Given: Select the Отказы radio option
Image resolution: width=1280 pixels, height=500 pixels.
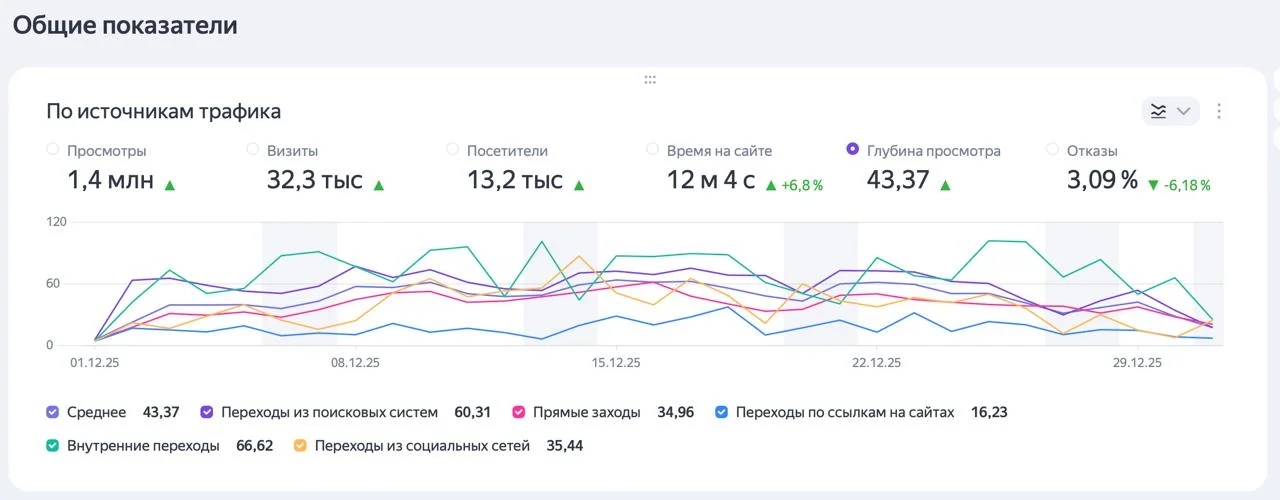Looking at the screenshot, I should click(x=1052, y=150).
